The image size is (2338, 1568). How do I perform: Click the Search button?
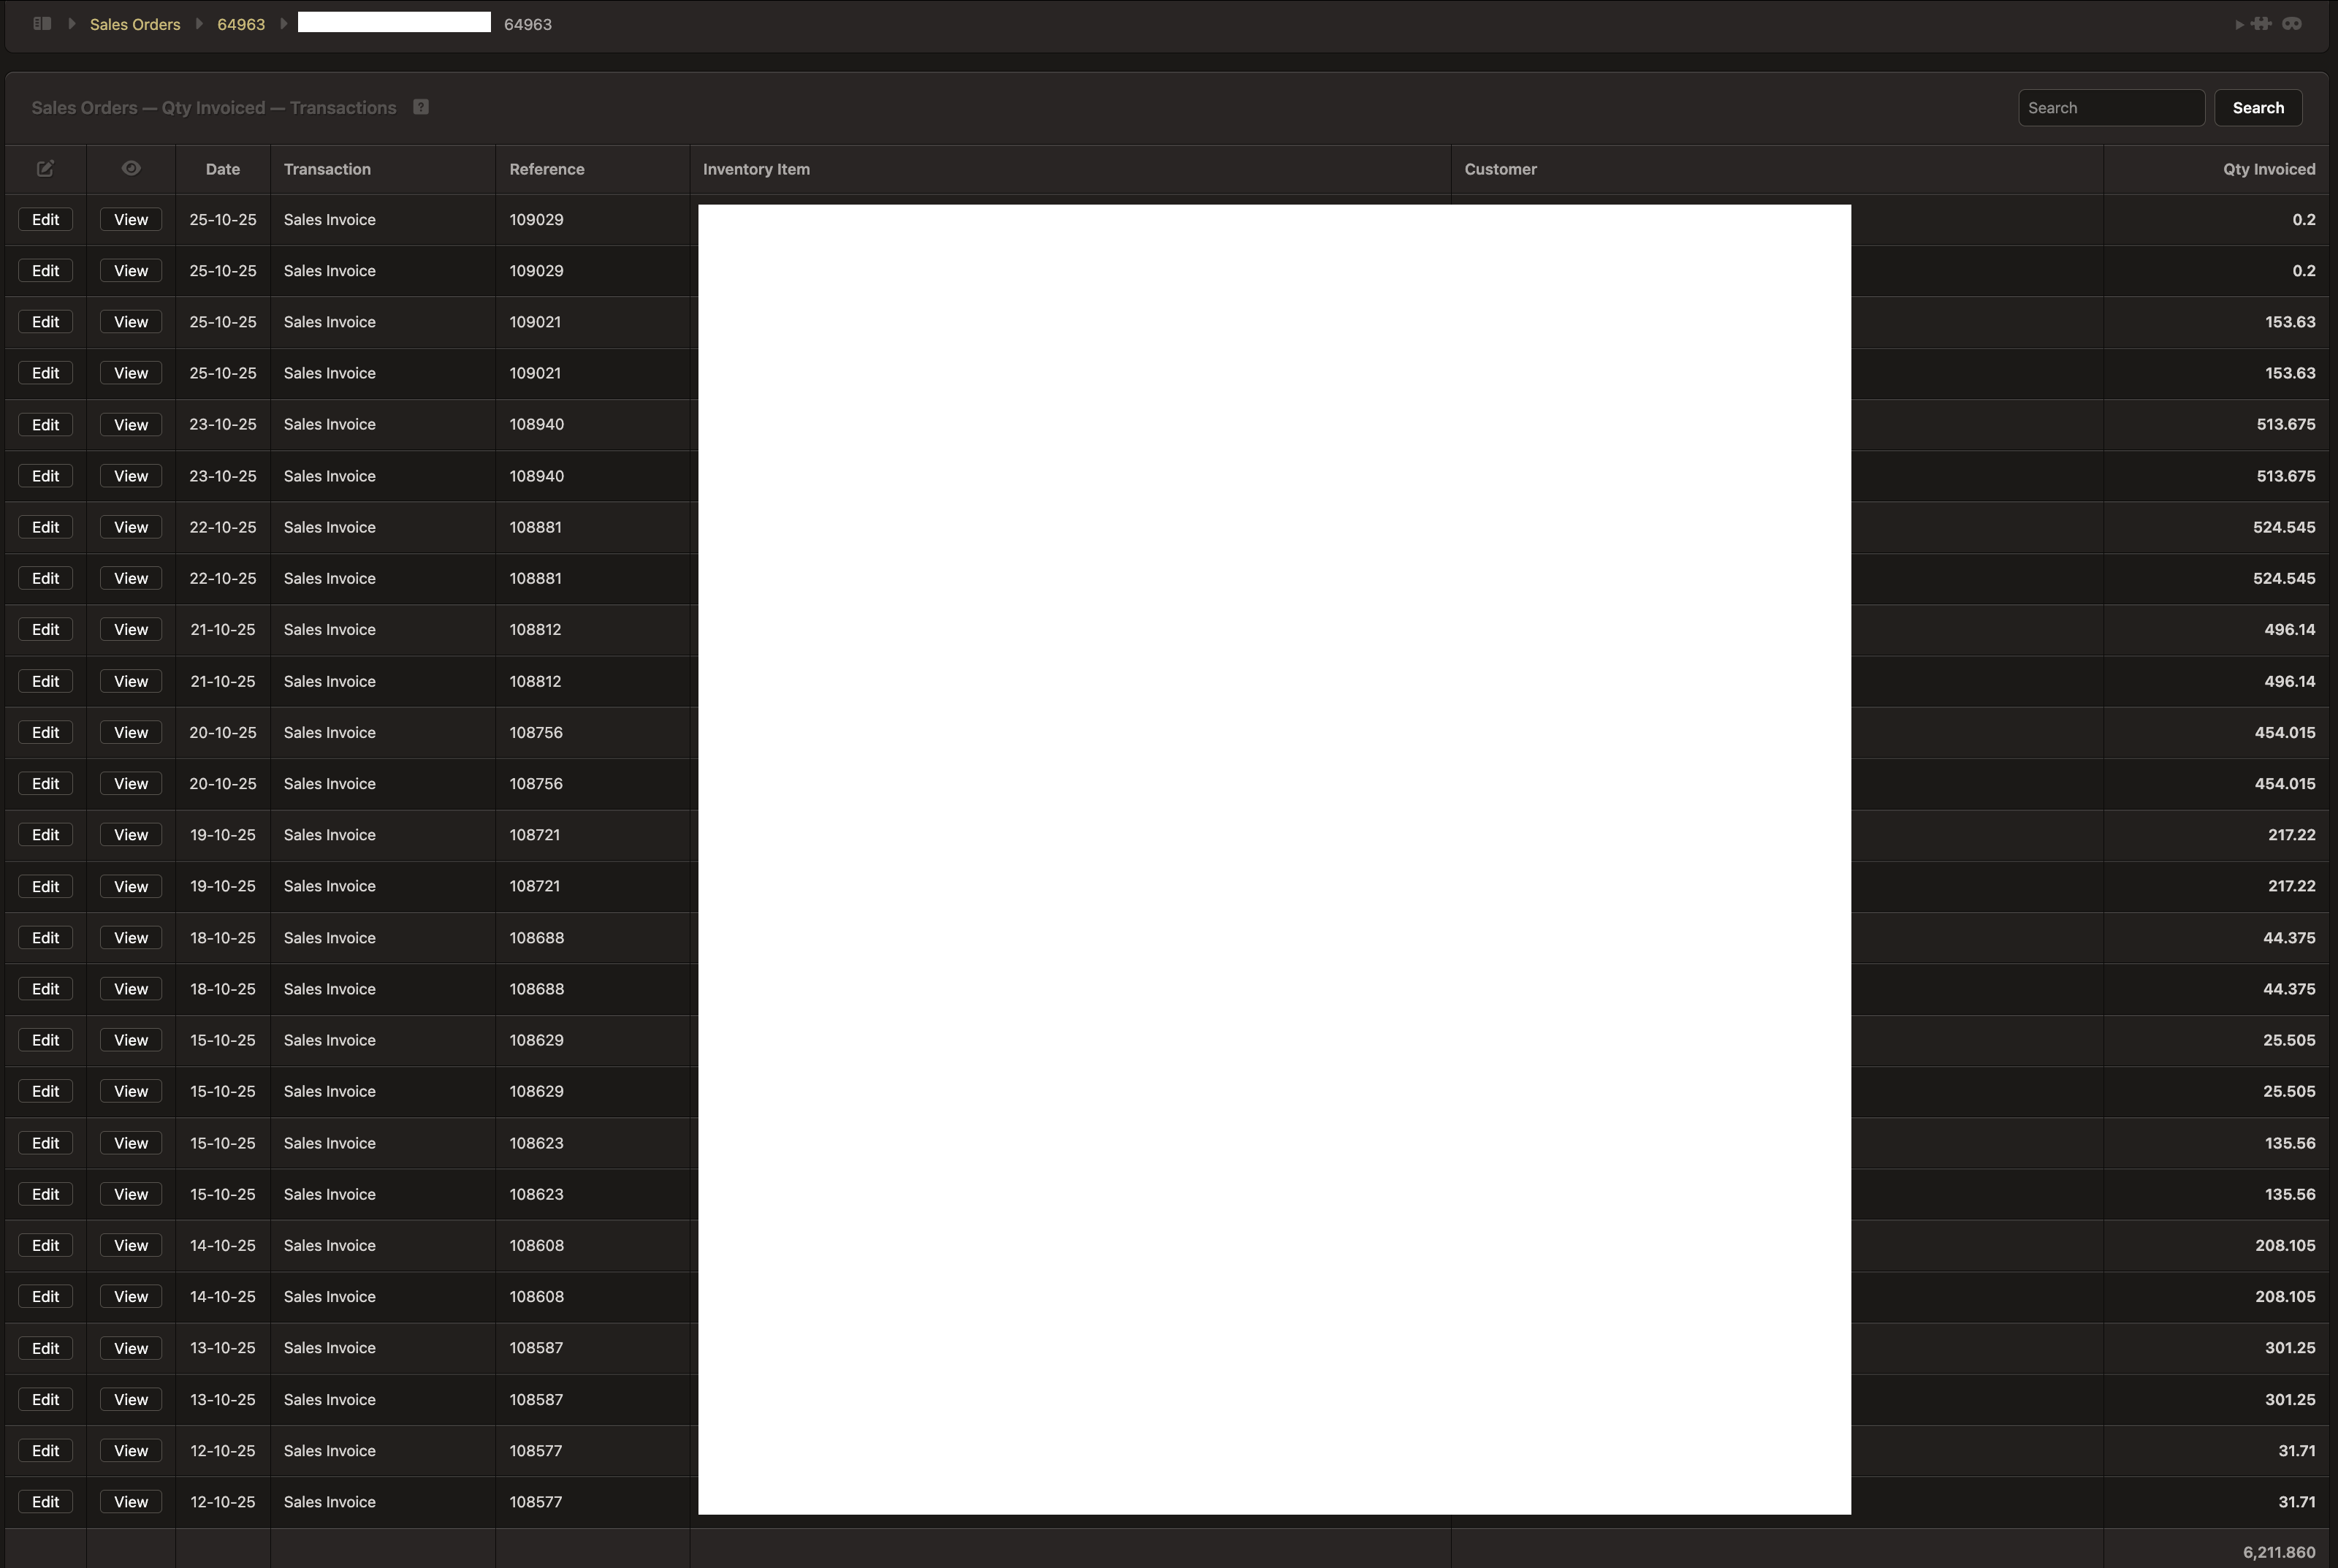pyautogui.click(x=2258, y=108)
